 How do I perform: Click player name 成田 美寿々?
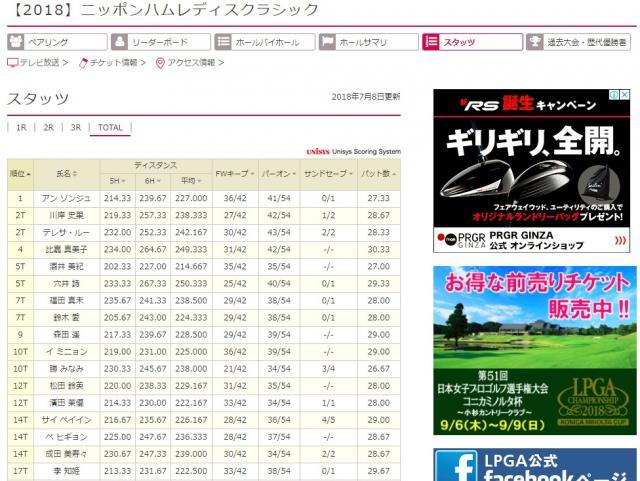click(66, 454)
